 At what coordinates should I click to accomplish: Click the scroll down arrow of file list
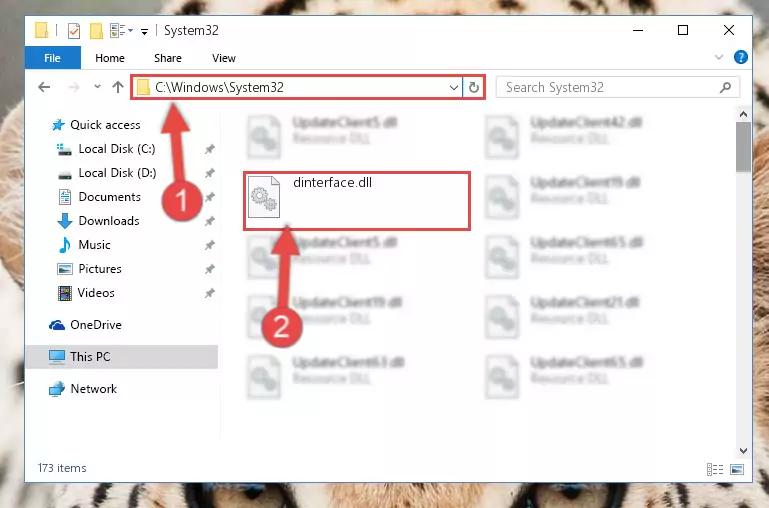[743, 451]
